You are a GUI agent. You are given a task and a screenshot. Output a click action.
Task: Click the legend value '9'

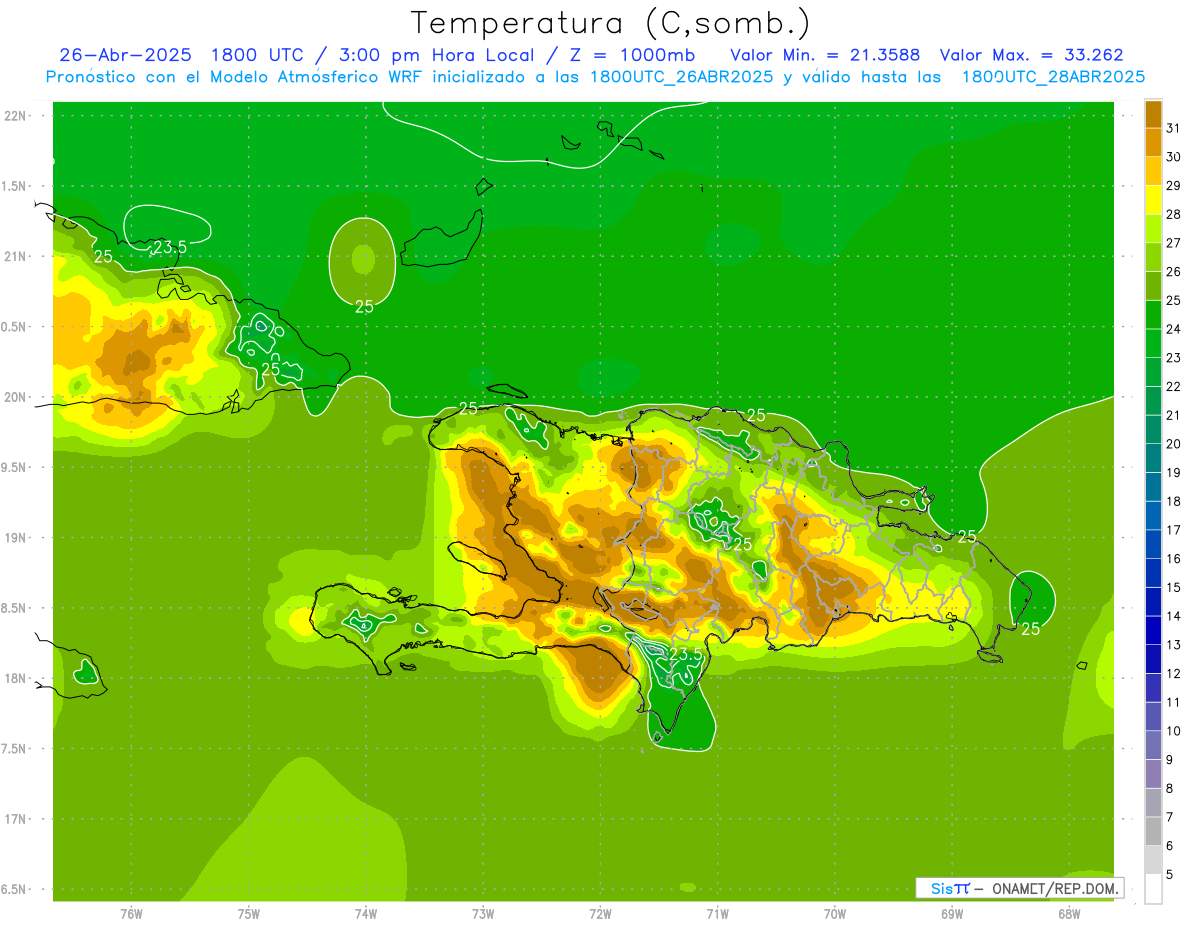[1170, 760]
